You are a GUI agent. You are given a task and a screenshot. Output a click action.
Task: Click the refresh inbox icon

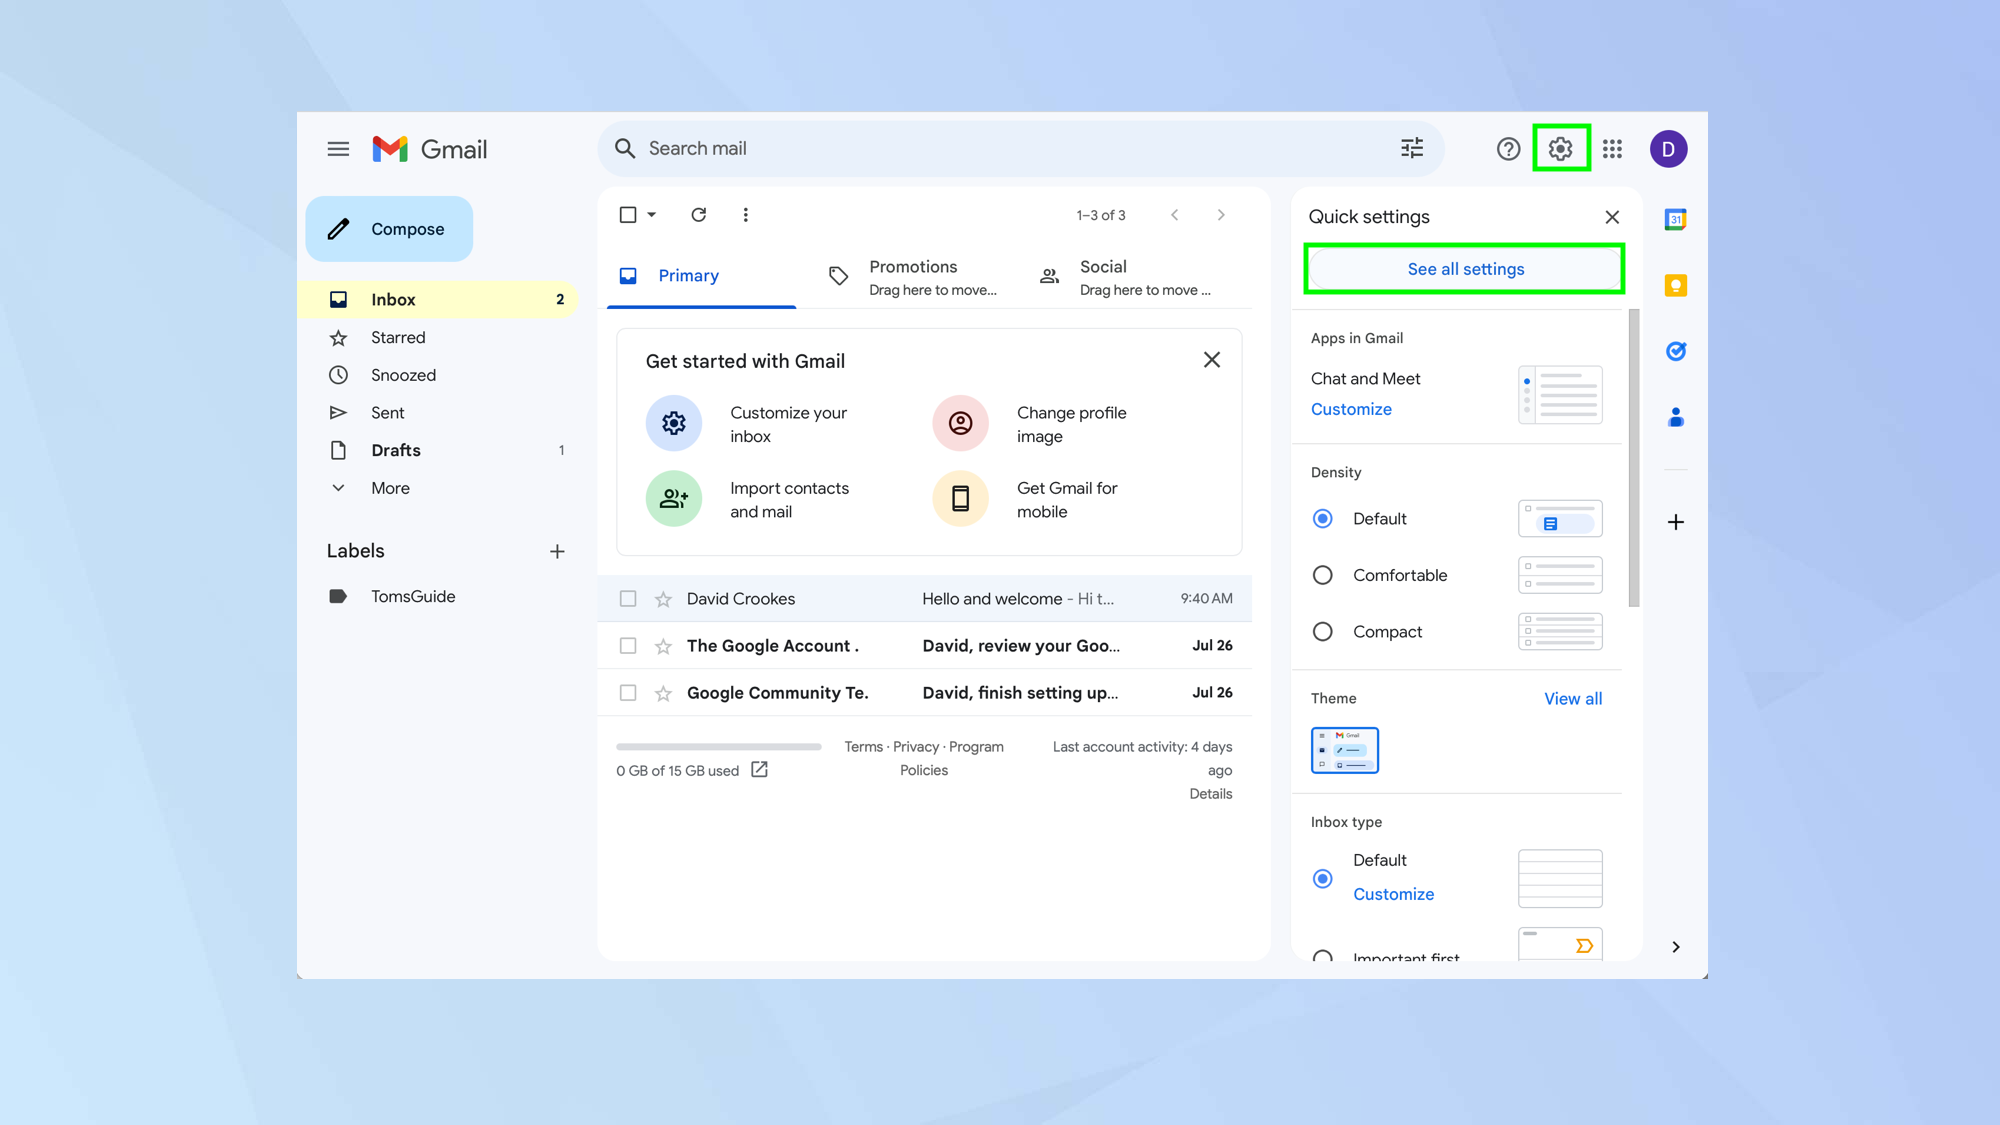pyautogui.click(x=699, y=214)
